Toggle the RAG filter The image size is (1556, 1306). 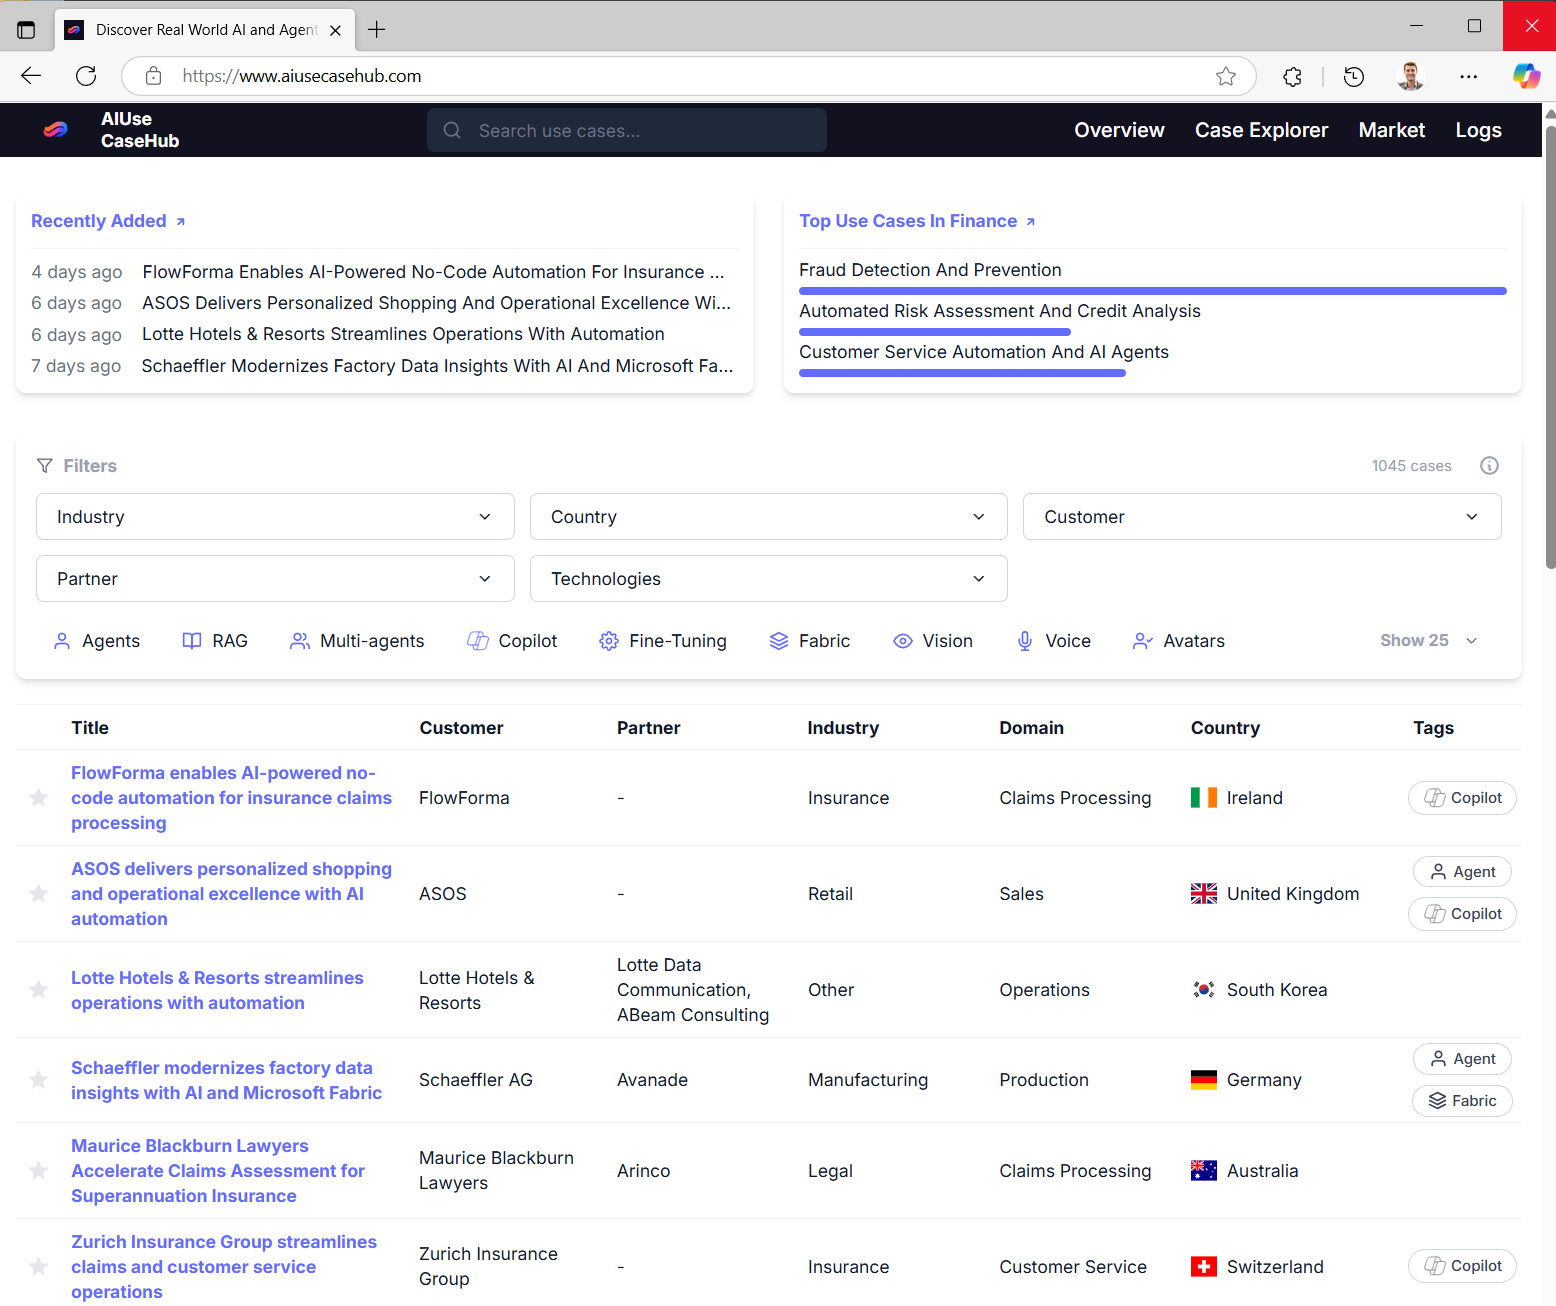215,641
